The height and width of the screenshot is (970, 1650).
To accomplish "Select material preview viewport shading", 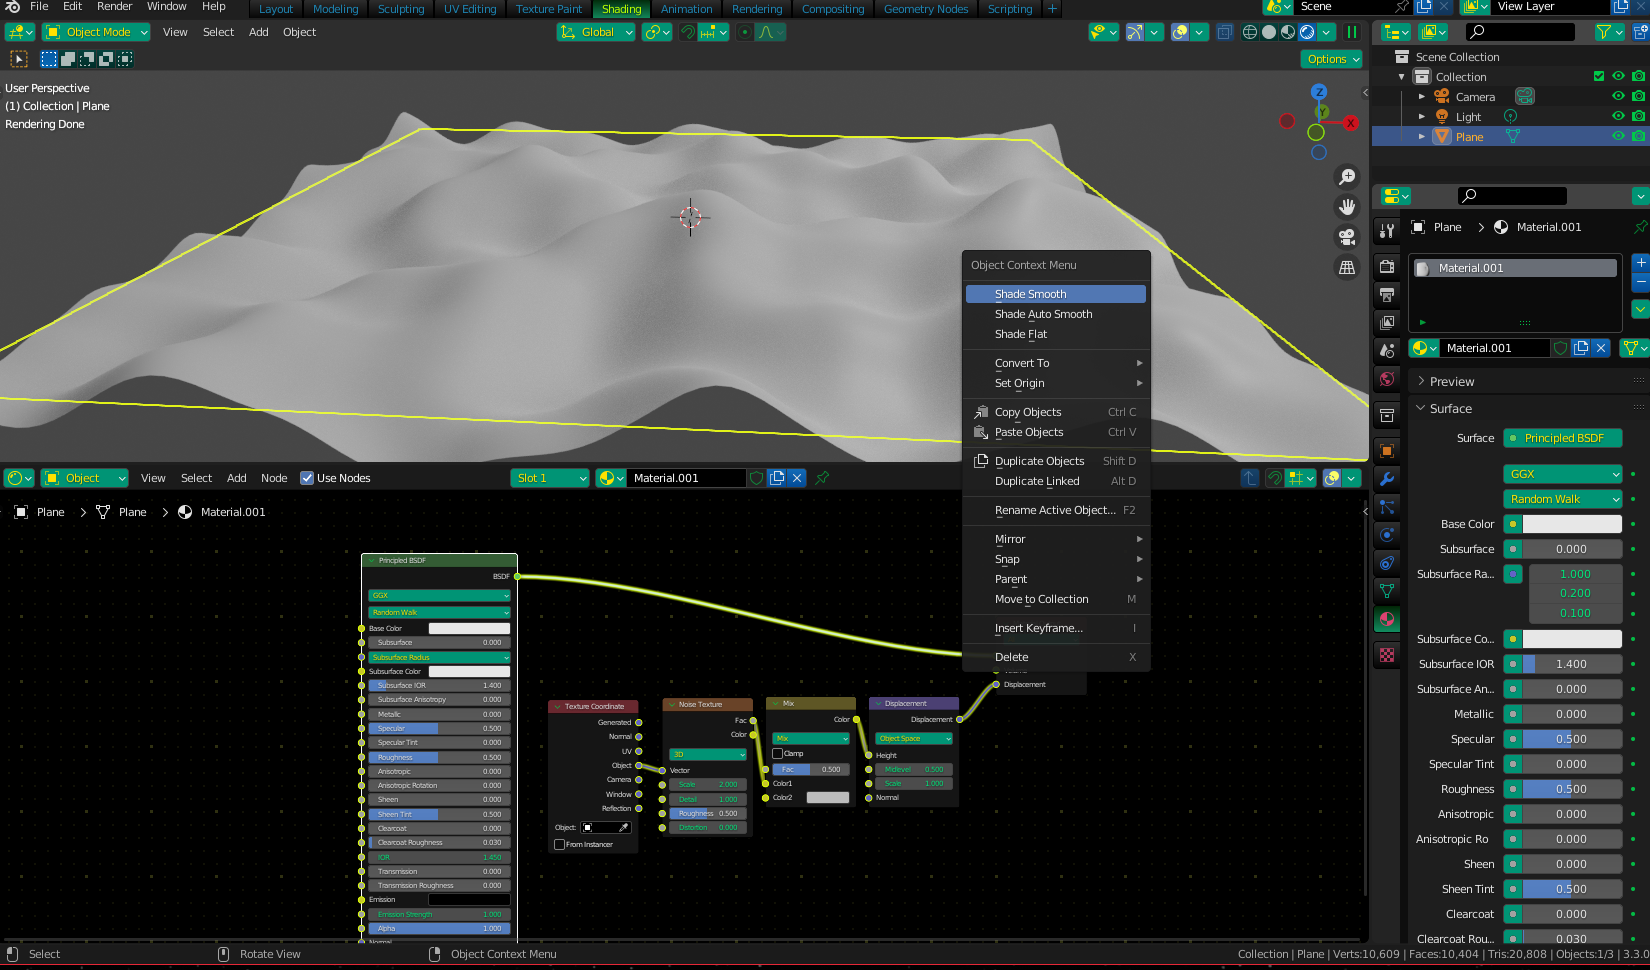I will pos(1288,32).
